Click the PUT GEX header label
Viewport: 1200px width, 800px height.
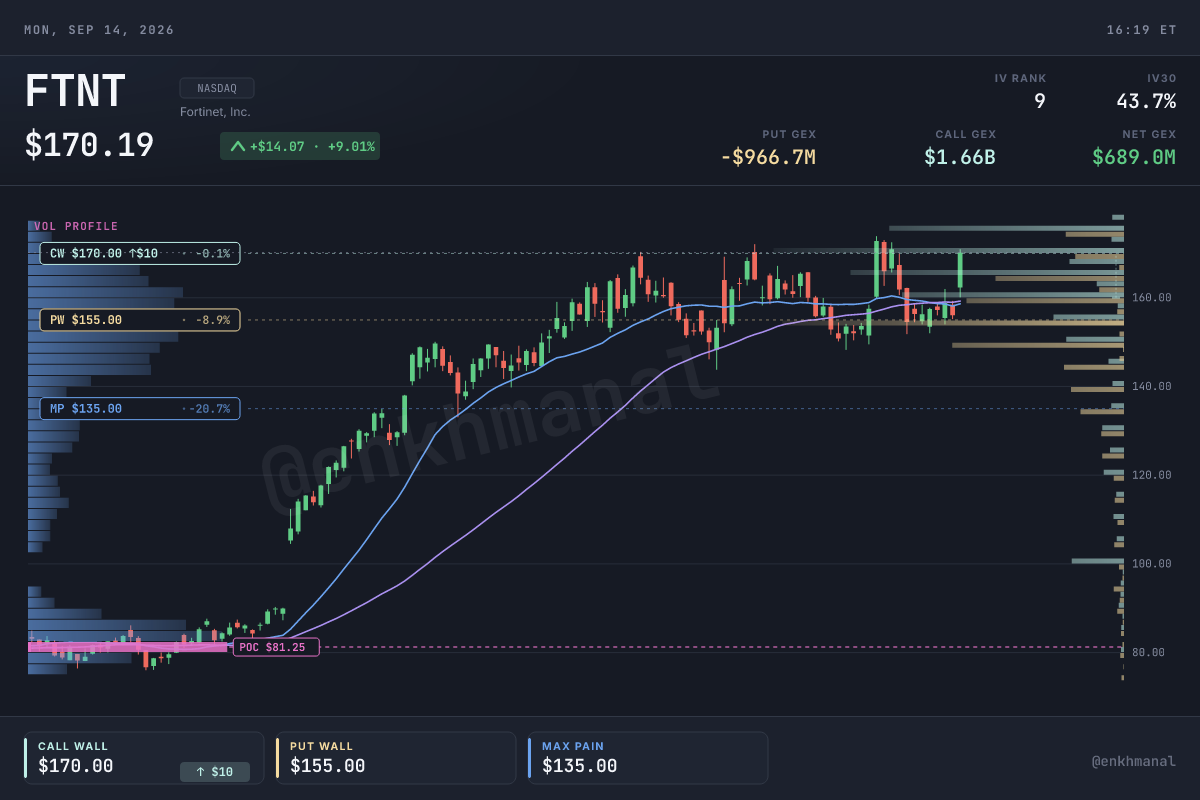[789, 134]
